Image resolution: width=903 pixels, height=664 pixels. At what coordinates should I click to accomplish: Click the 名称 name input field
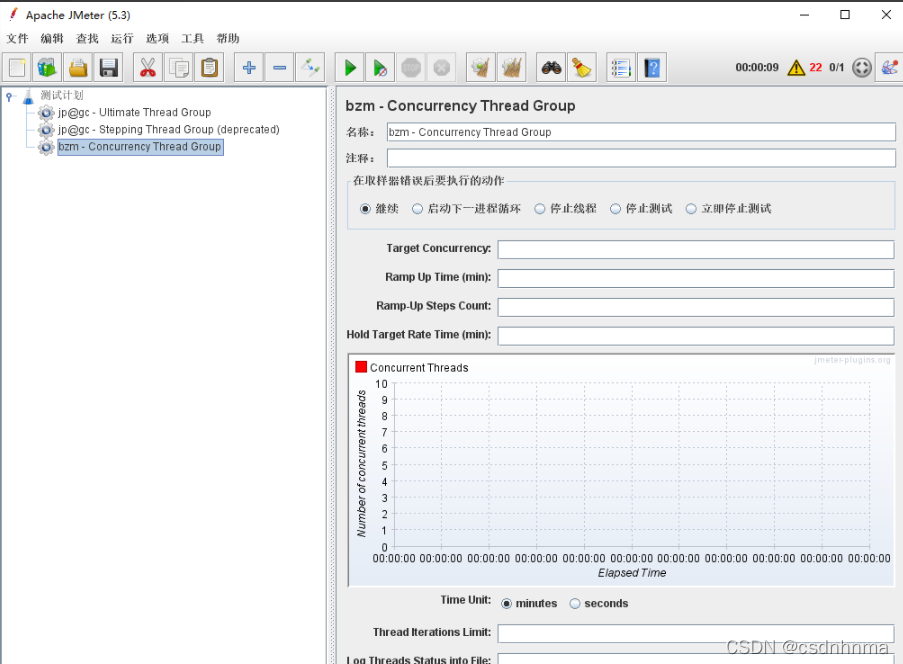(x=641, y=132)
